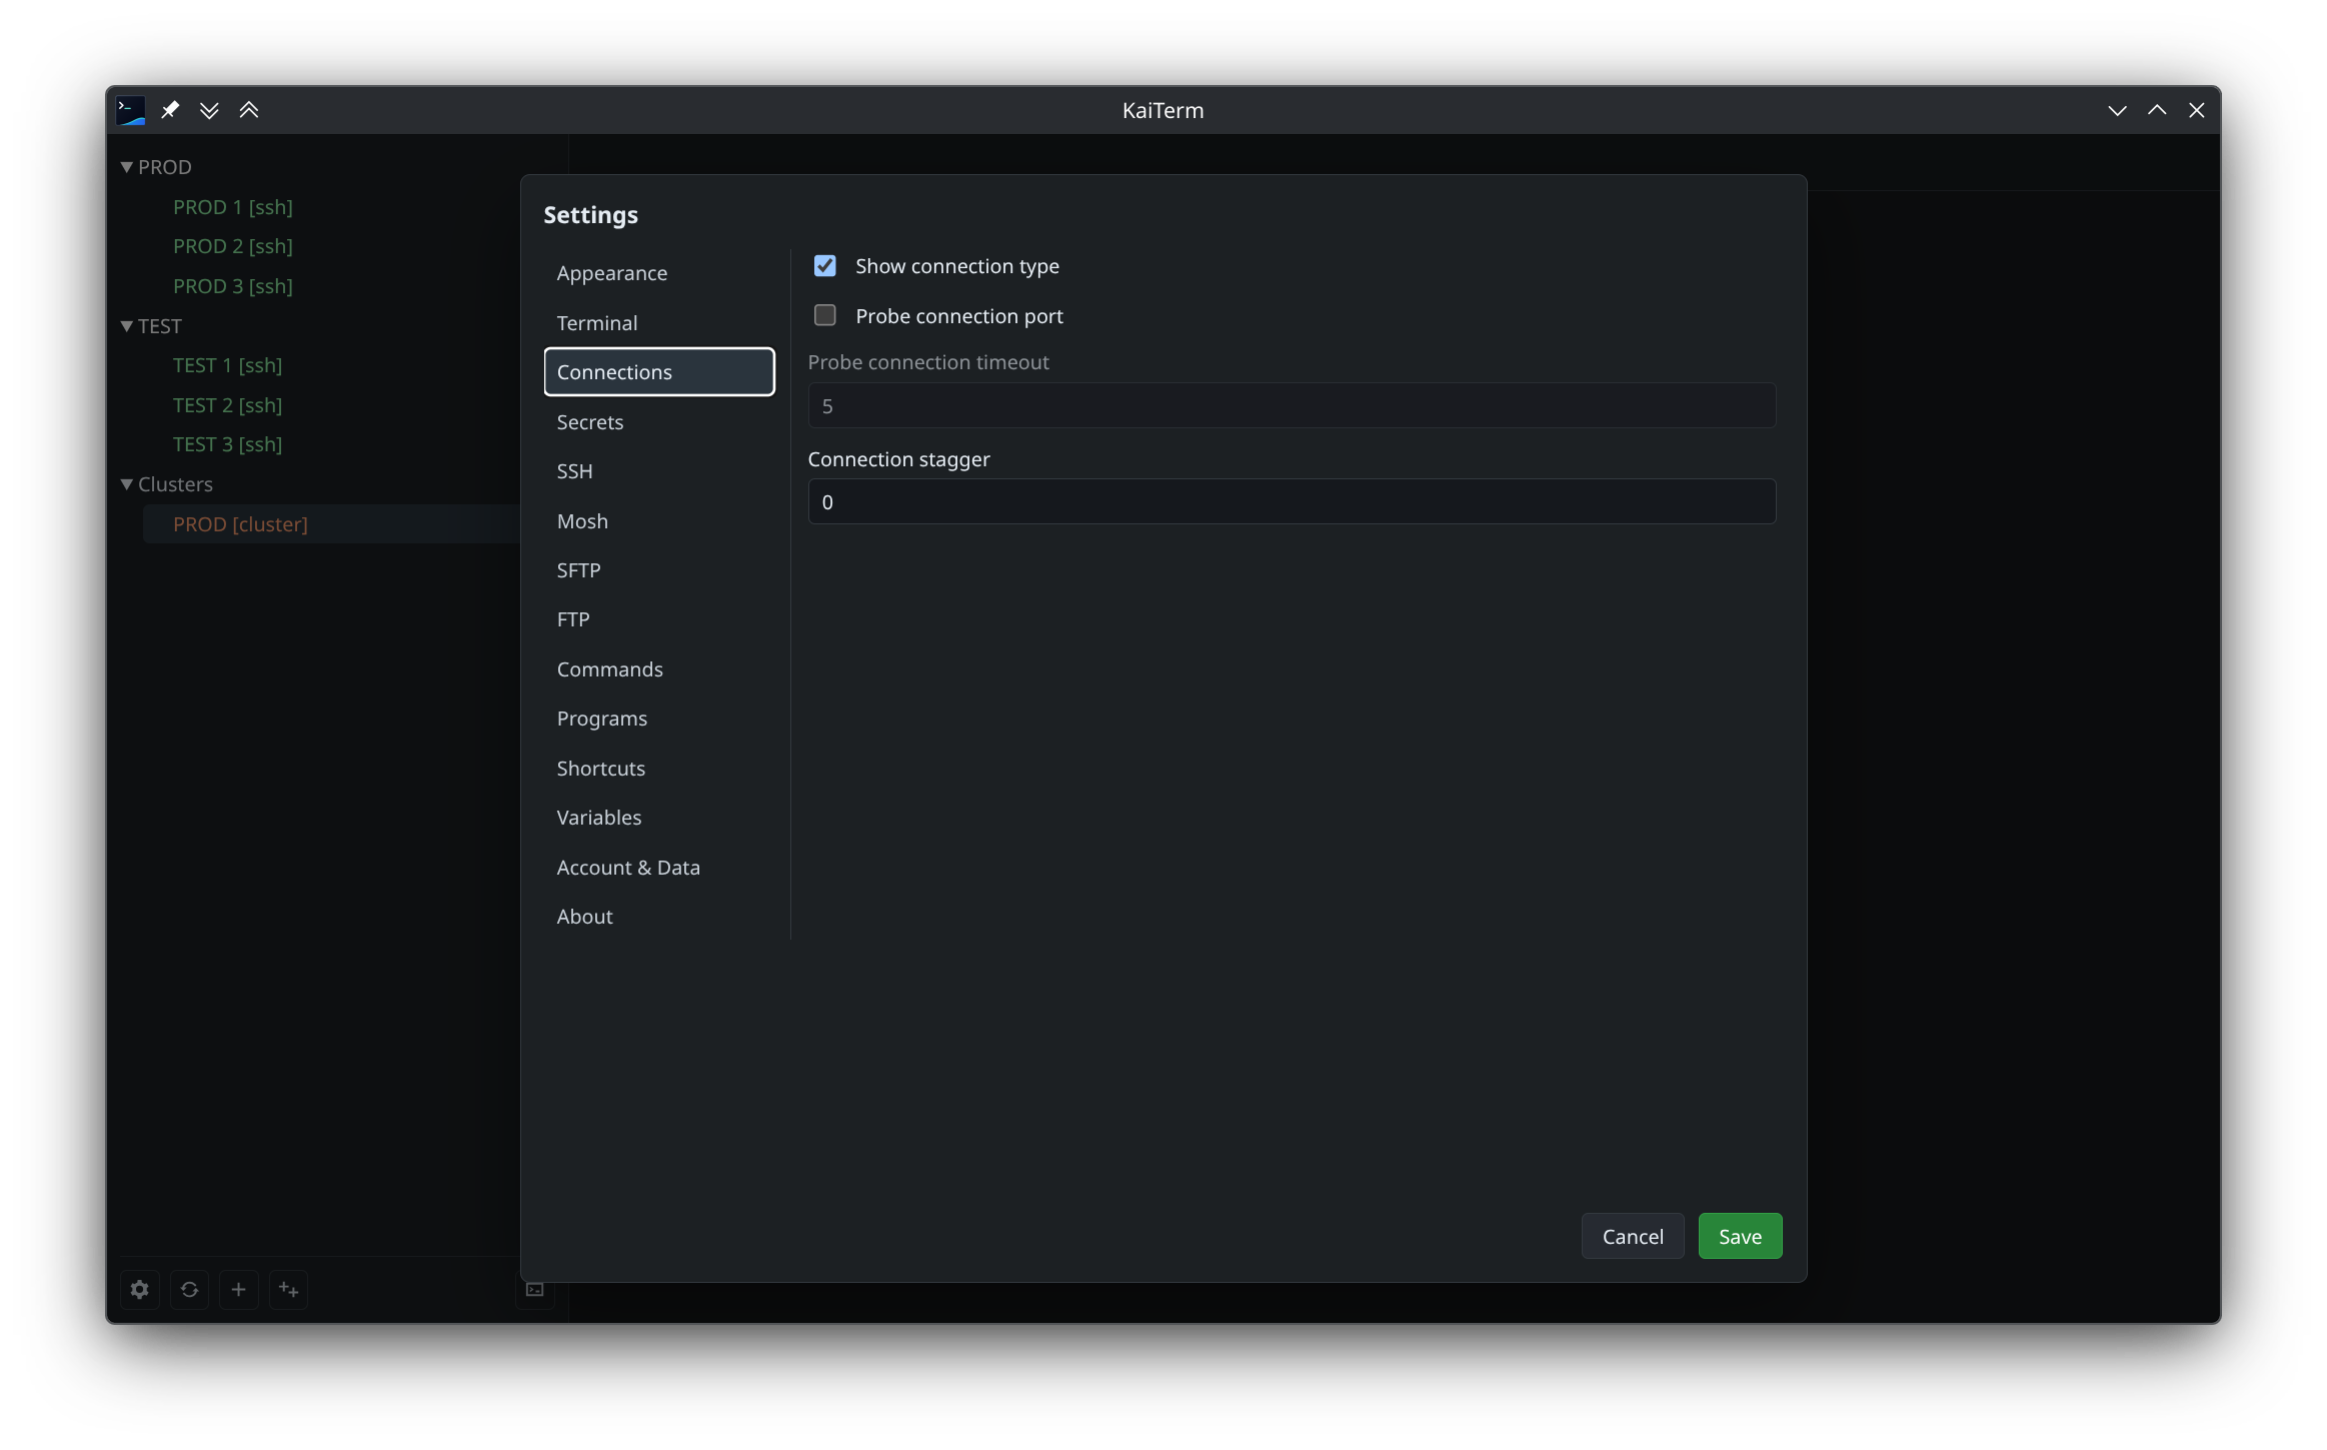Viewport: 2327px width, 1450px height.
Task: Open the Variables settings section
Action: (x=659, y=817)
